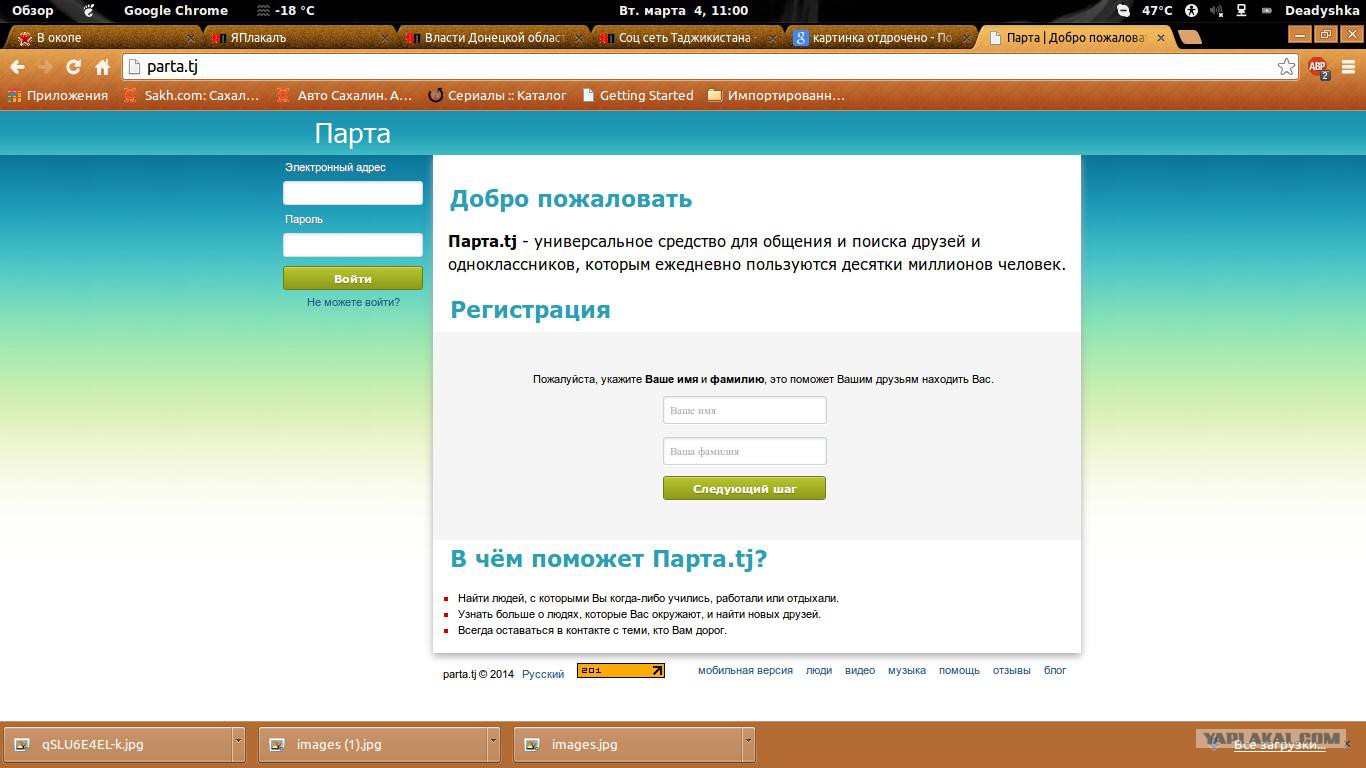Go back using the browser back arrow
The height and width of the screenshot is (768, 1366).
point(18,67)
